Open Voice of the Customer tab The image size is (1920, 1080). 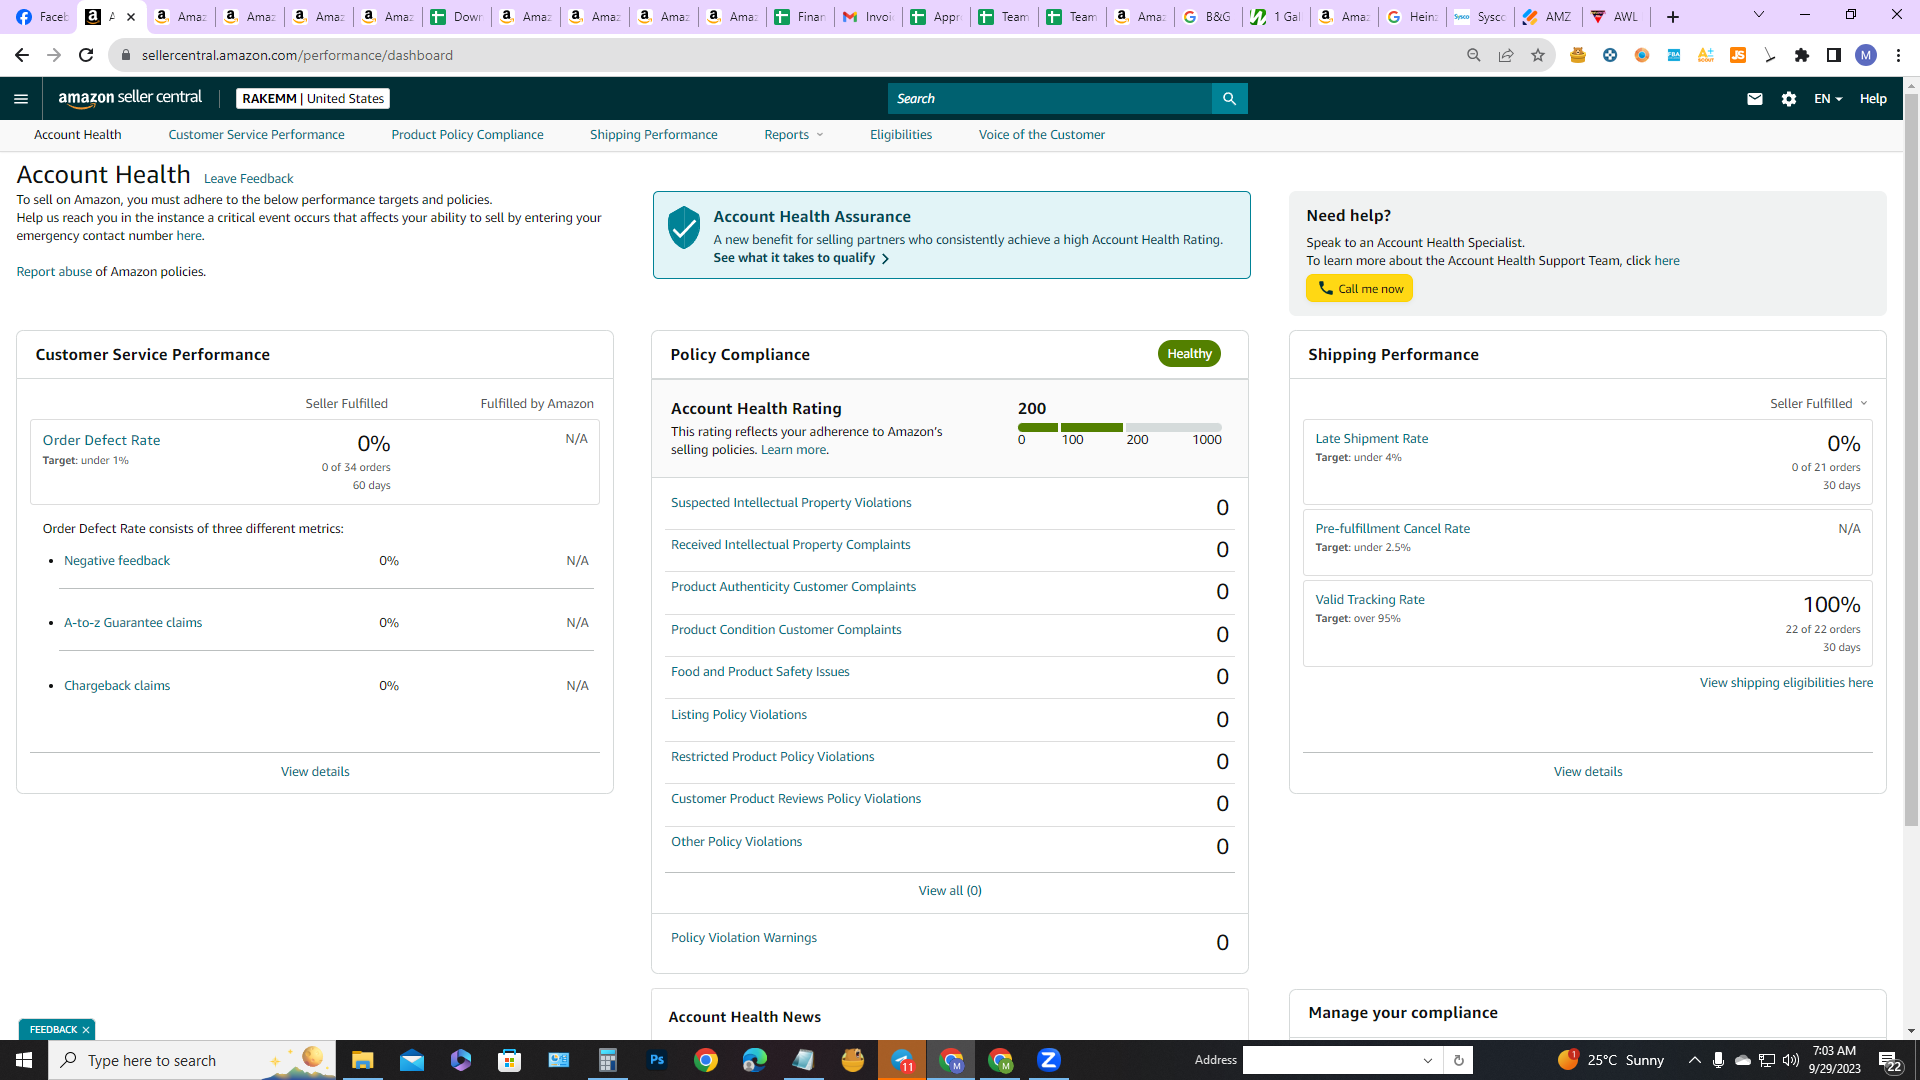[1042, 135]
